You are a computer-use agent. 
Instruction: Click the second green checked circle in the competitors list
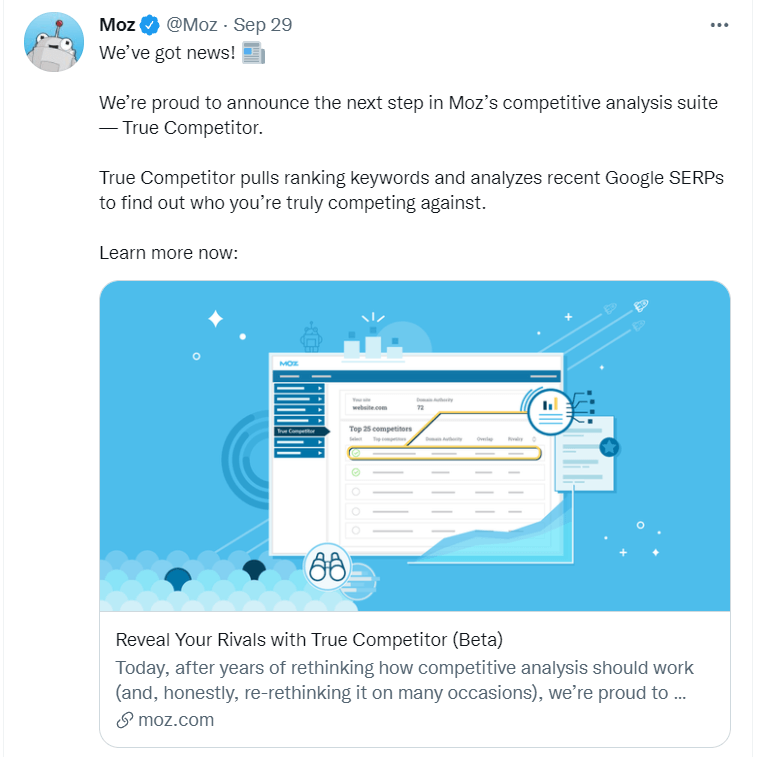point(355,472)
